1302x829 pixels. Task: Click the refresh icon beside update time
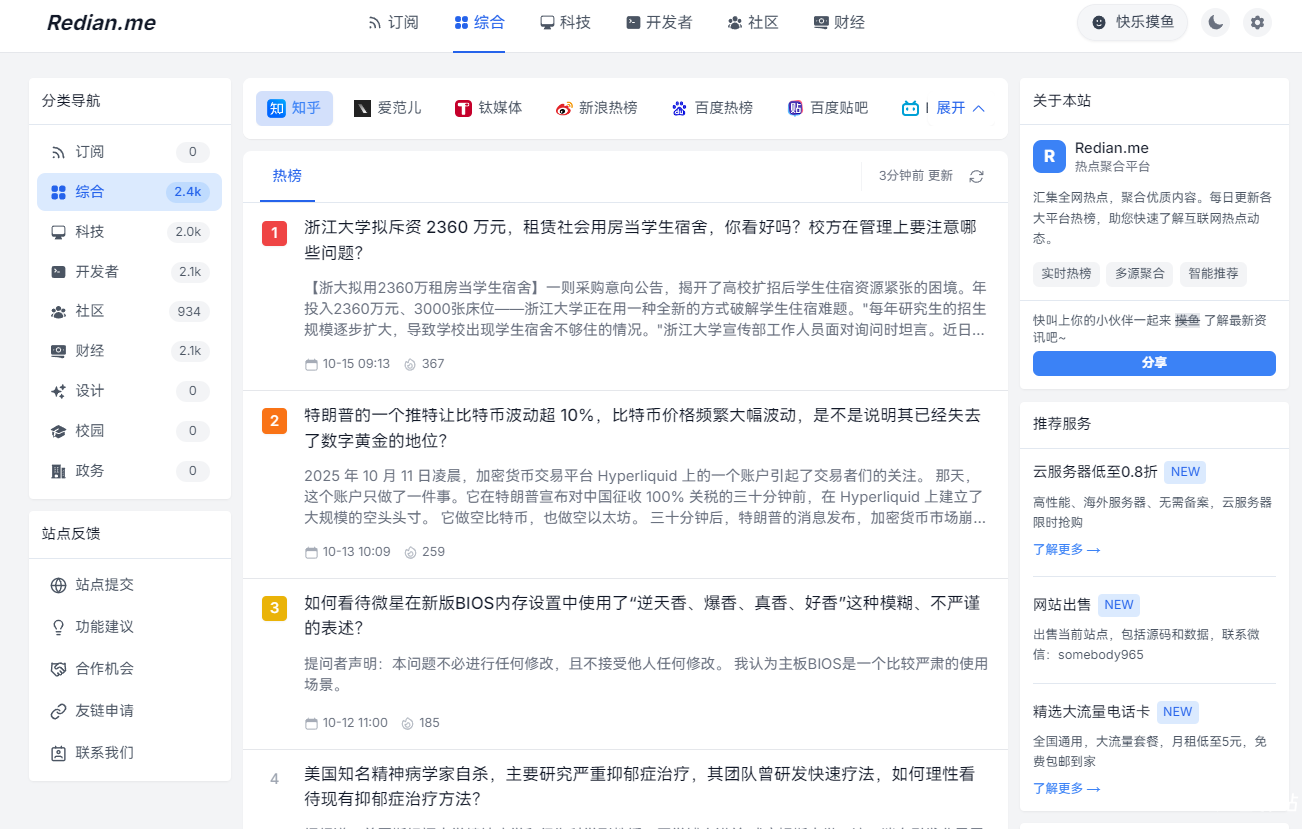click(976, 176)
